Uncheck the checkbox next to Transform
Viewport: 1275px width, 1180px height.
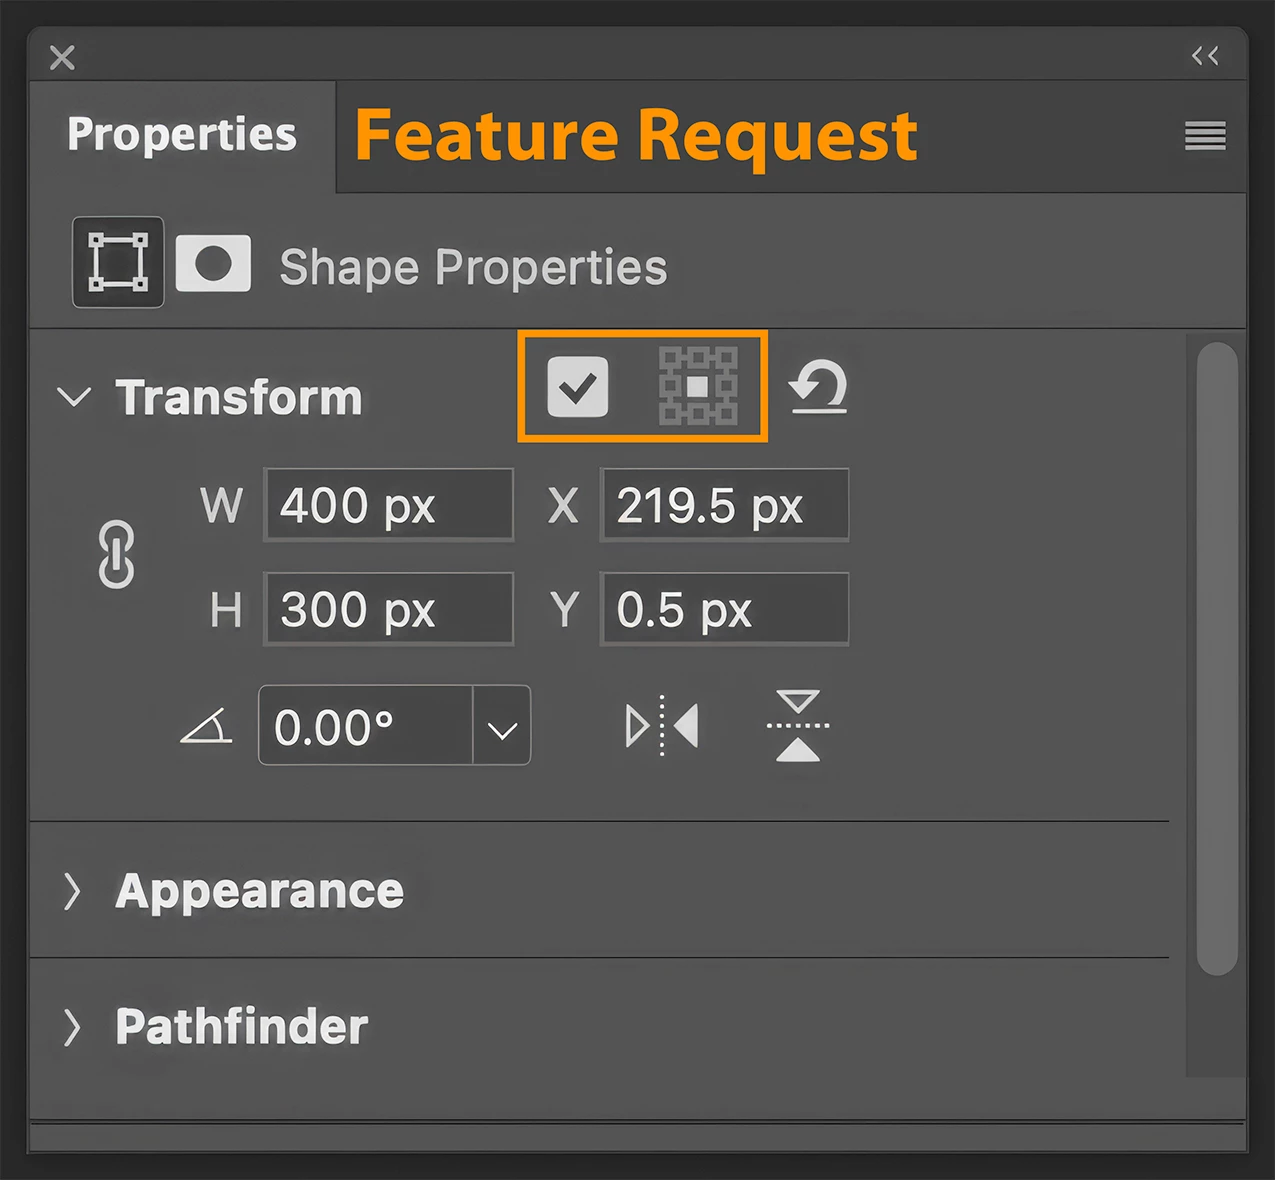(x=578, y=386)
